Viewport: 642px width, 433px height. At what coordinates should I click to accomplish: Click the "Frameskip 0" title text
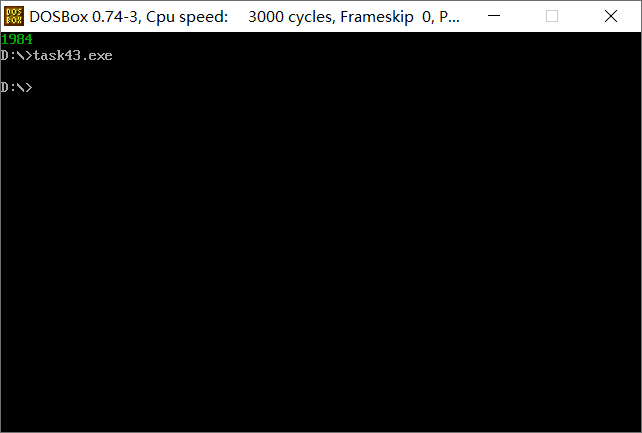pyautogui.click(x=387, y=17)
